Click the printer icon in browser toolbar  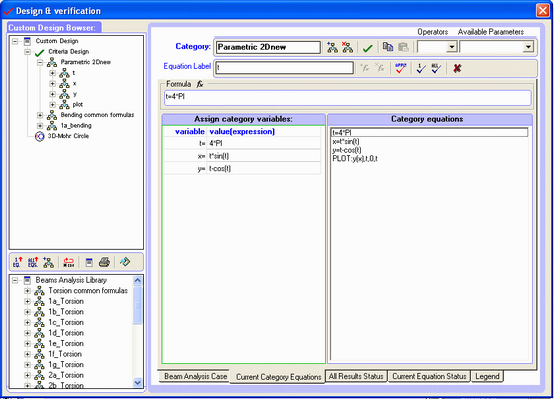coord(104,262)
